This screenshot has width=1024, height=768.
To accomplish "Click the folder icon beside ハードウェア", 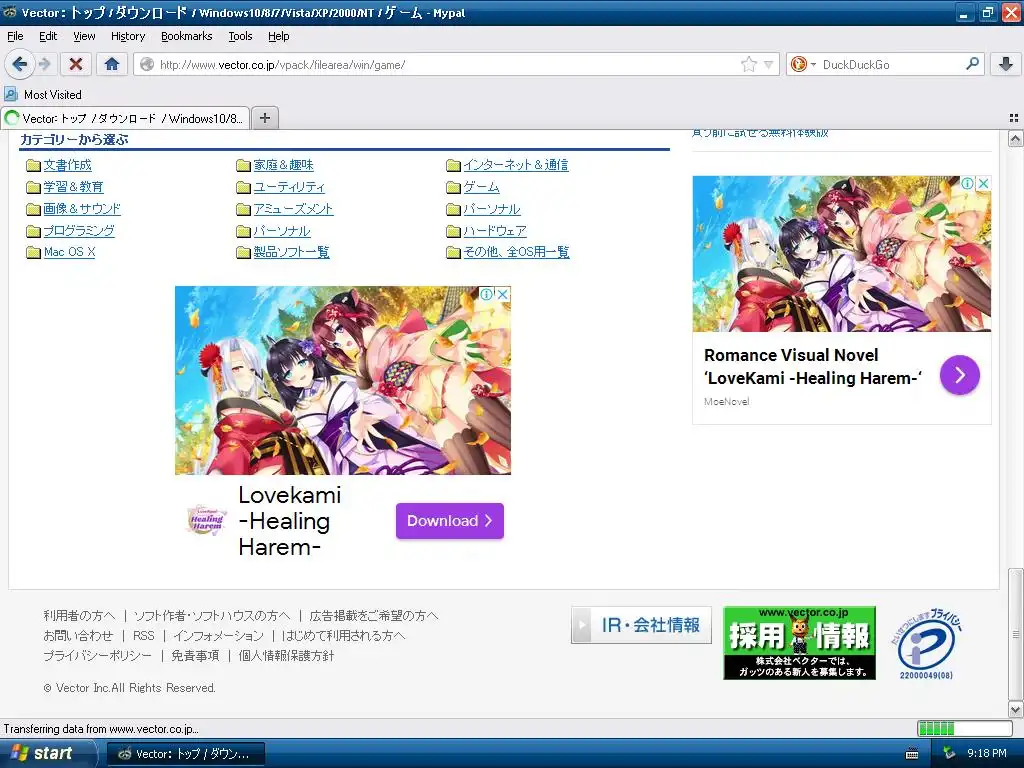I will tap(453, 231).
